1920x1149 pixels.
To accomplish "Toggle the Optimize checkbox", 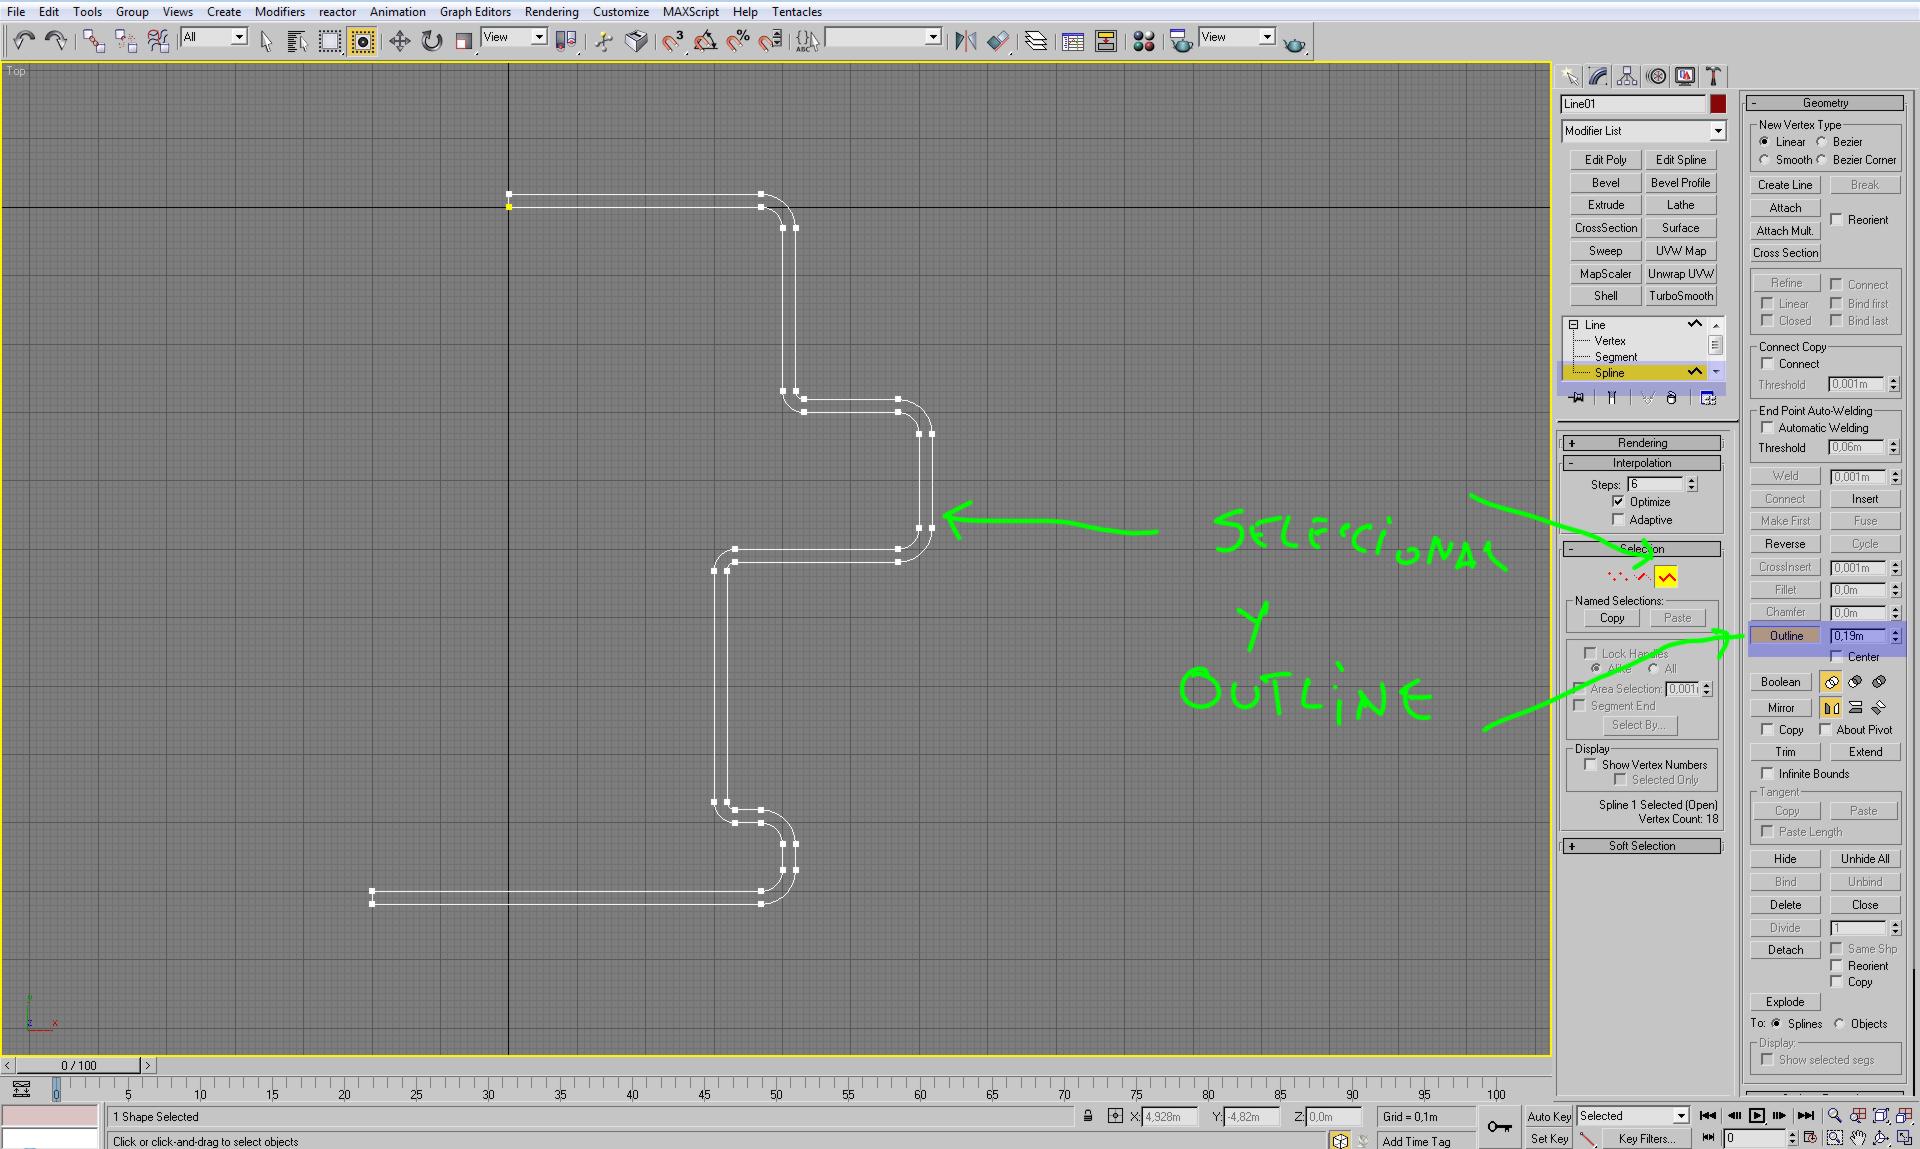I will (1618, 501).
